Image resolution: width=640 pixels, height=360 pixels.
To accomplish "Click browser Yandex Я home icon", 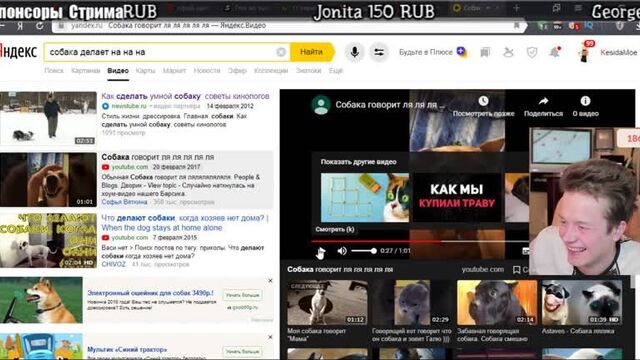I will [x=20, y=26].
